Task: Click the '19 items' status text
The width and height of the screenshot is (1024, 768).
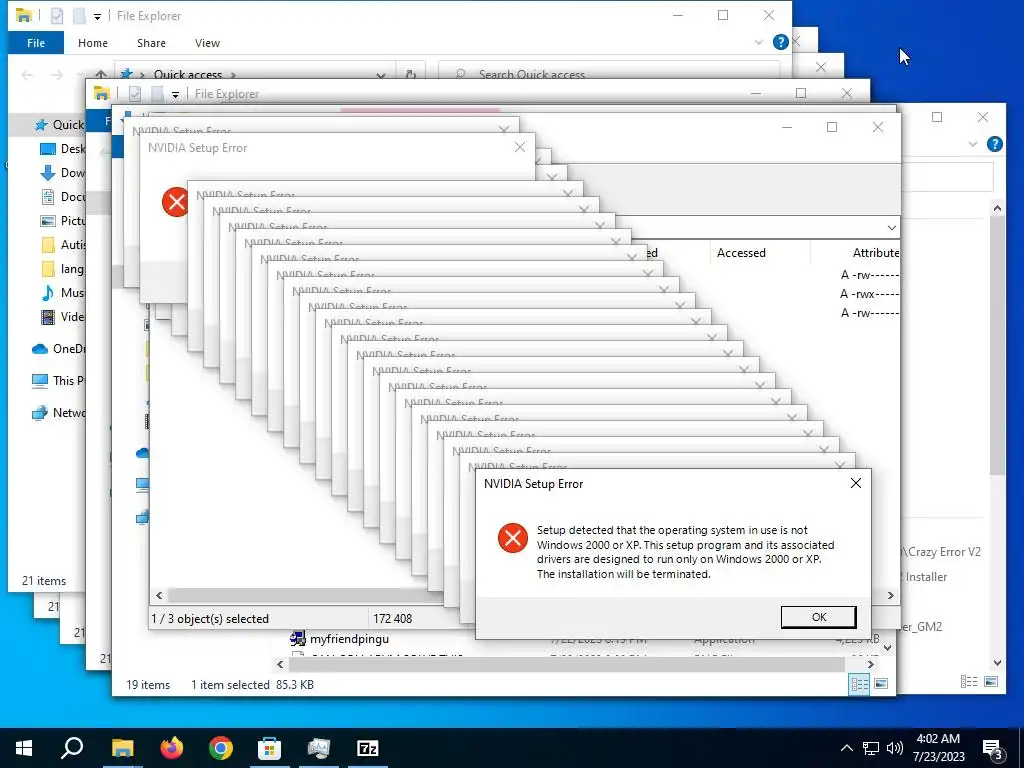Action: pos(148,684)
